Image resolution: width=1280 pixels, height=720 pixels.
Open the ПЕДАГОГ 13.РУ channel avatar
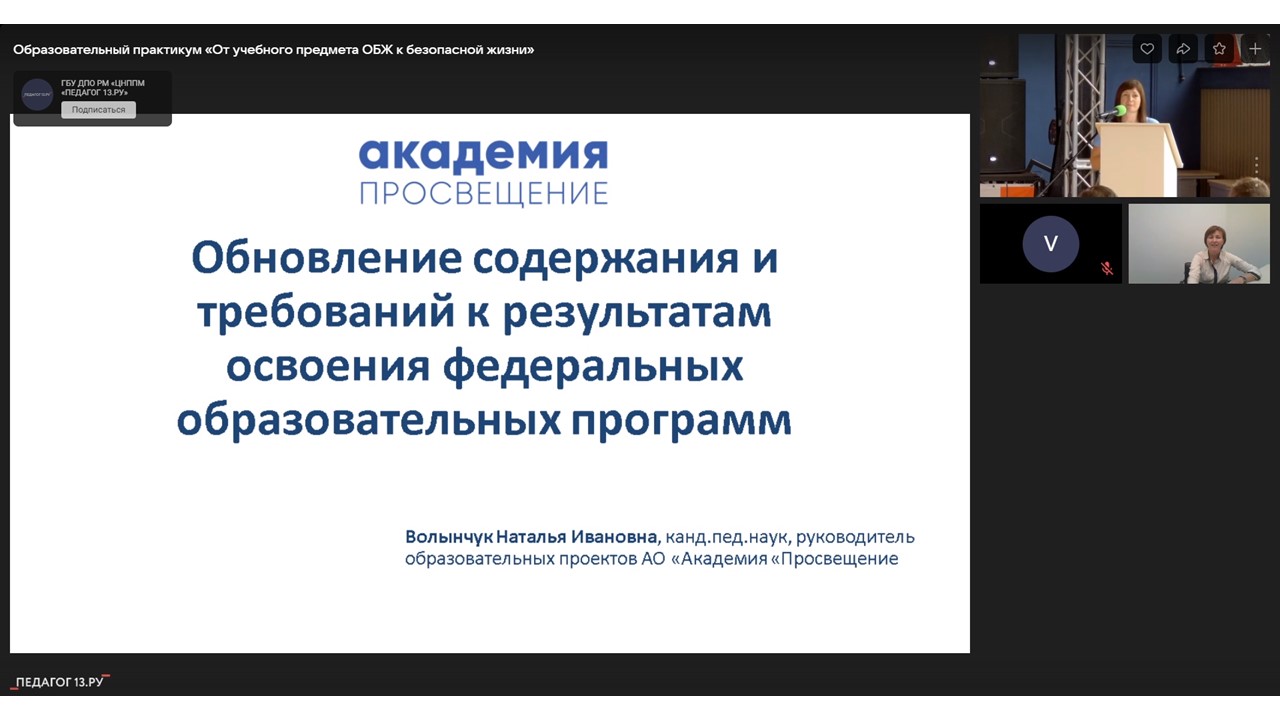coord(37,94)
